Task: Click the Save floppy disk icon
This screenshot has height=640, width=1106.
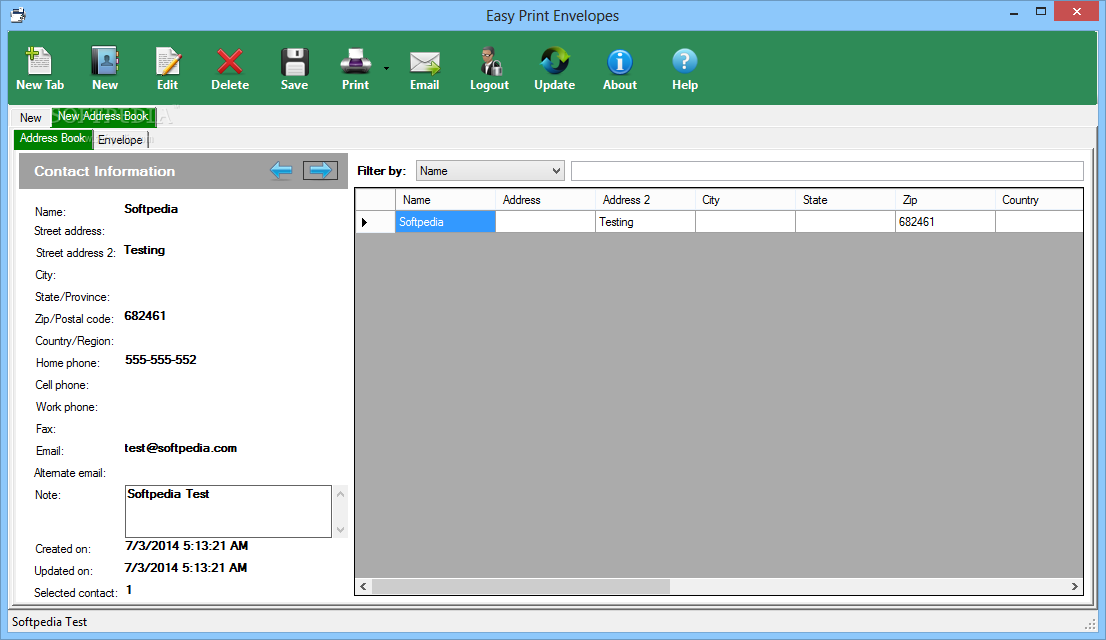Action: point(294,61)
